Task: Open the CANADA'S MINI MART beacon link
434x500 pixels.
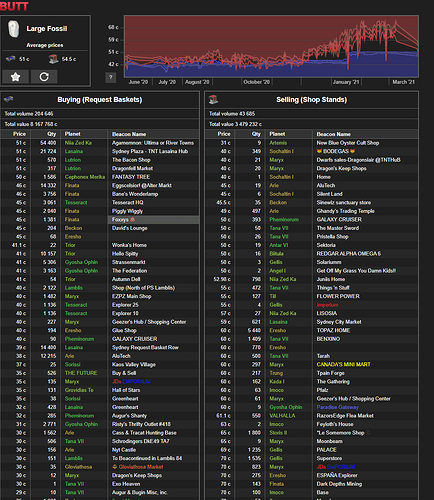Action: pyautogui.click(x=343, y=364)
